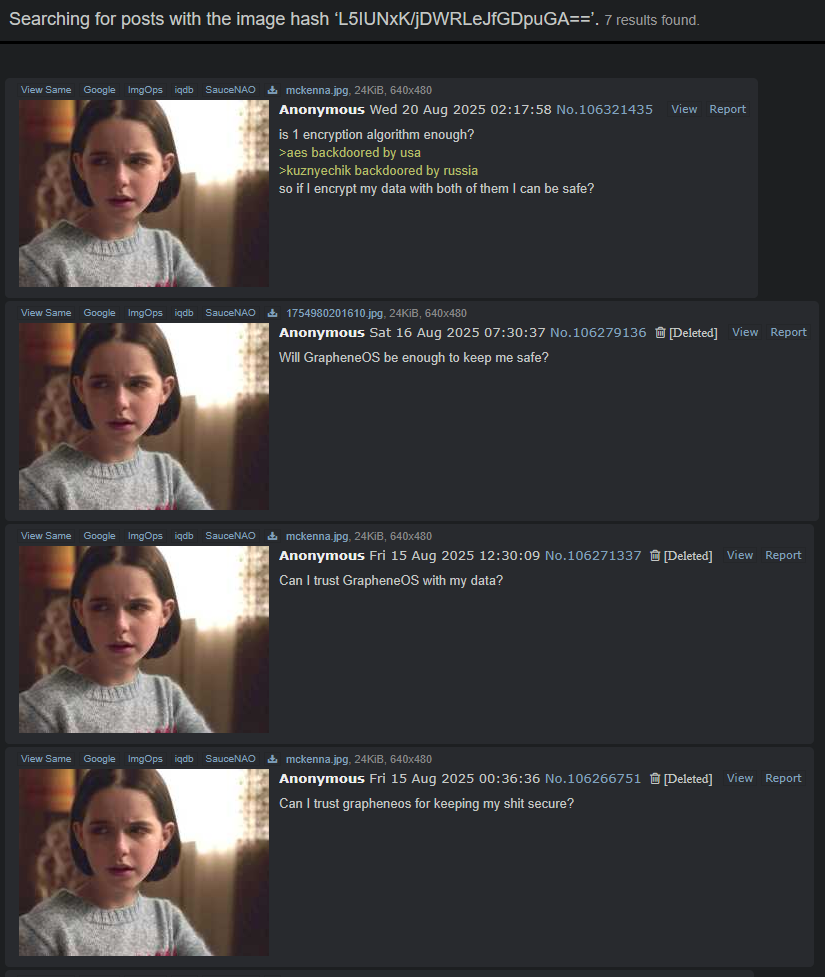View post No.106266751
The height and width of the screenshot is (977, 825).
point(740,778)
